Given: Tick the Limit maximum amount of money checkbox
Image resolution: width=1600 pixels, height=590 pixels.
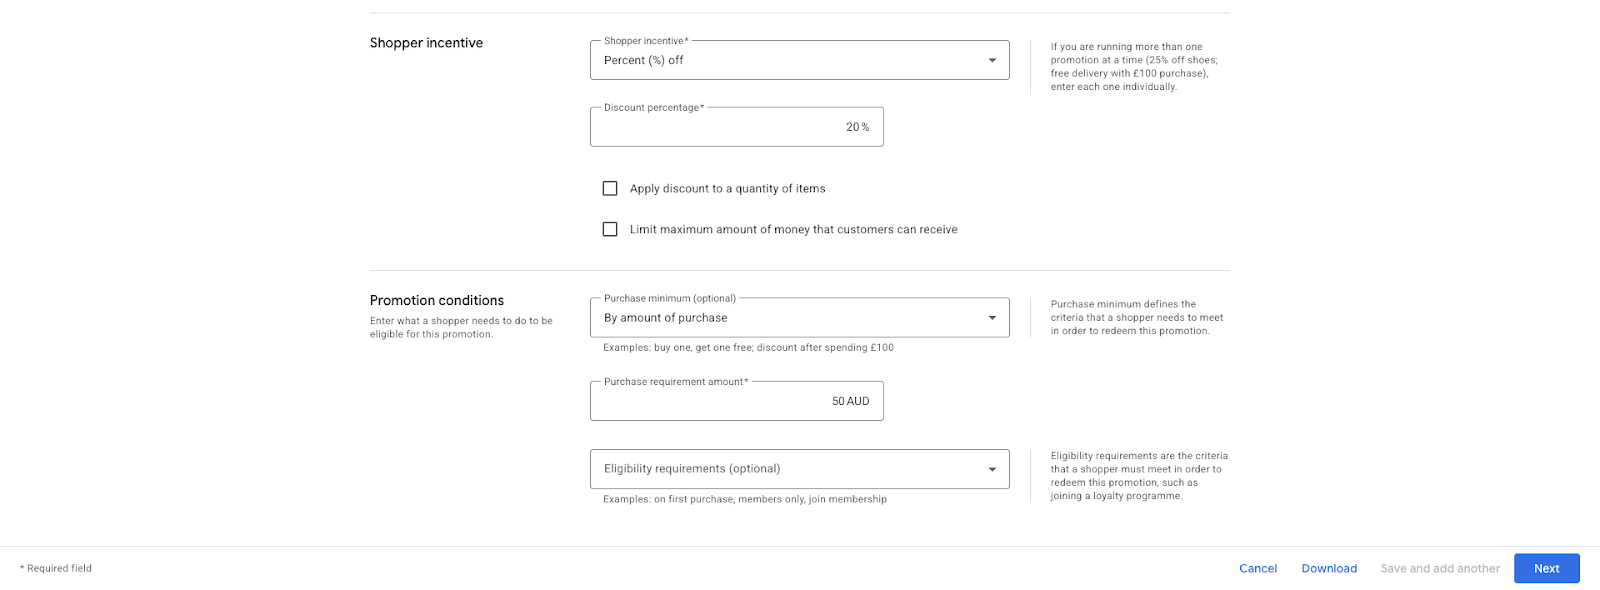Looking at the screenshot, I should [x=610, y=229].
